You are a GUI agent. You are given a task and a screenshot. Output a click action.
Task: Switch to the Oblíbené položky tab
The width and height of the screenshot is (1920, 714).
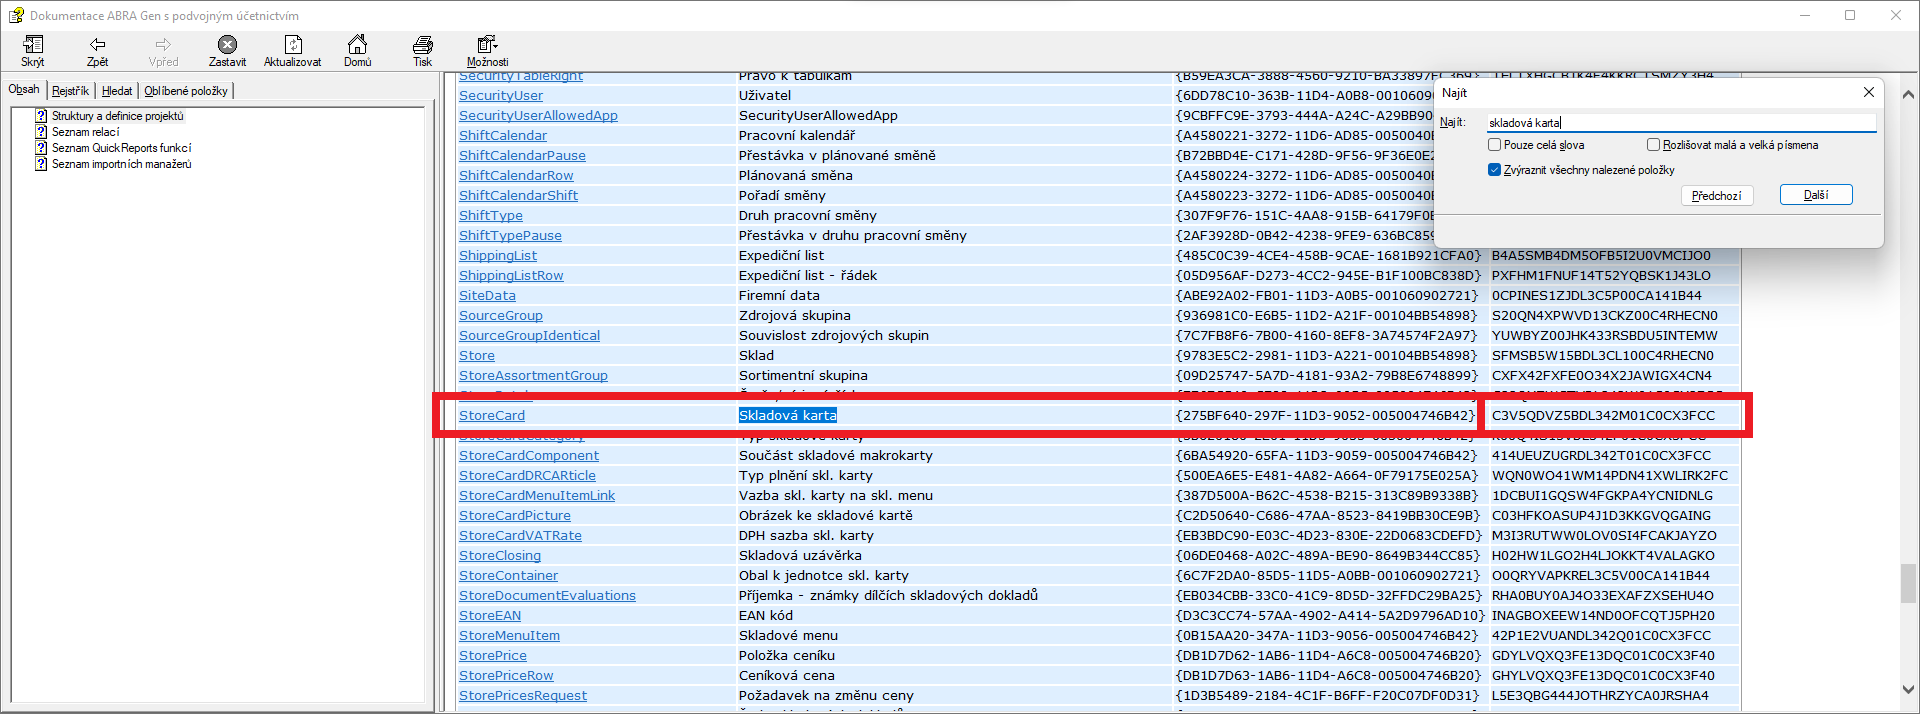tap(186, 91)
